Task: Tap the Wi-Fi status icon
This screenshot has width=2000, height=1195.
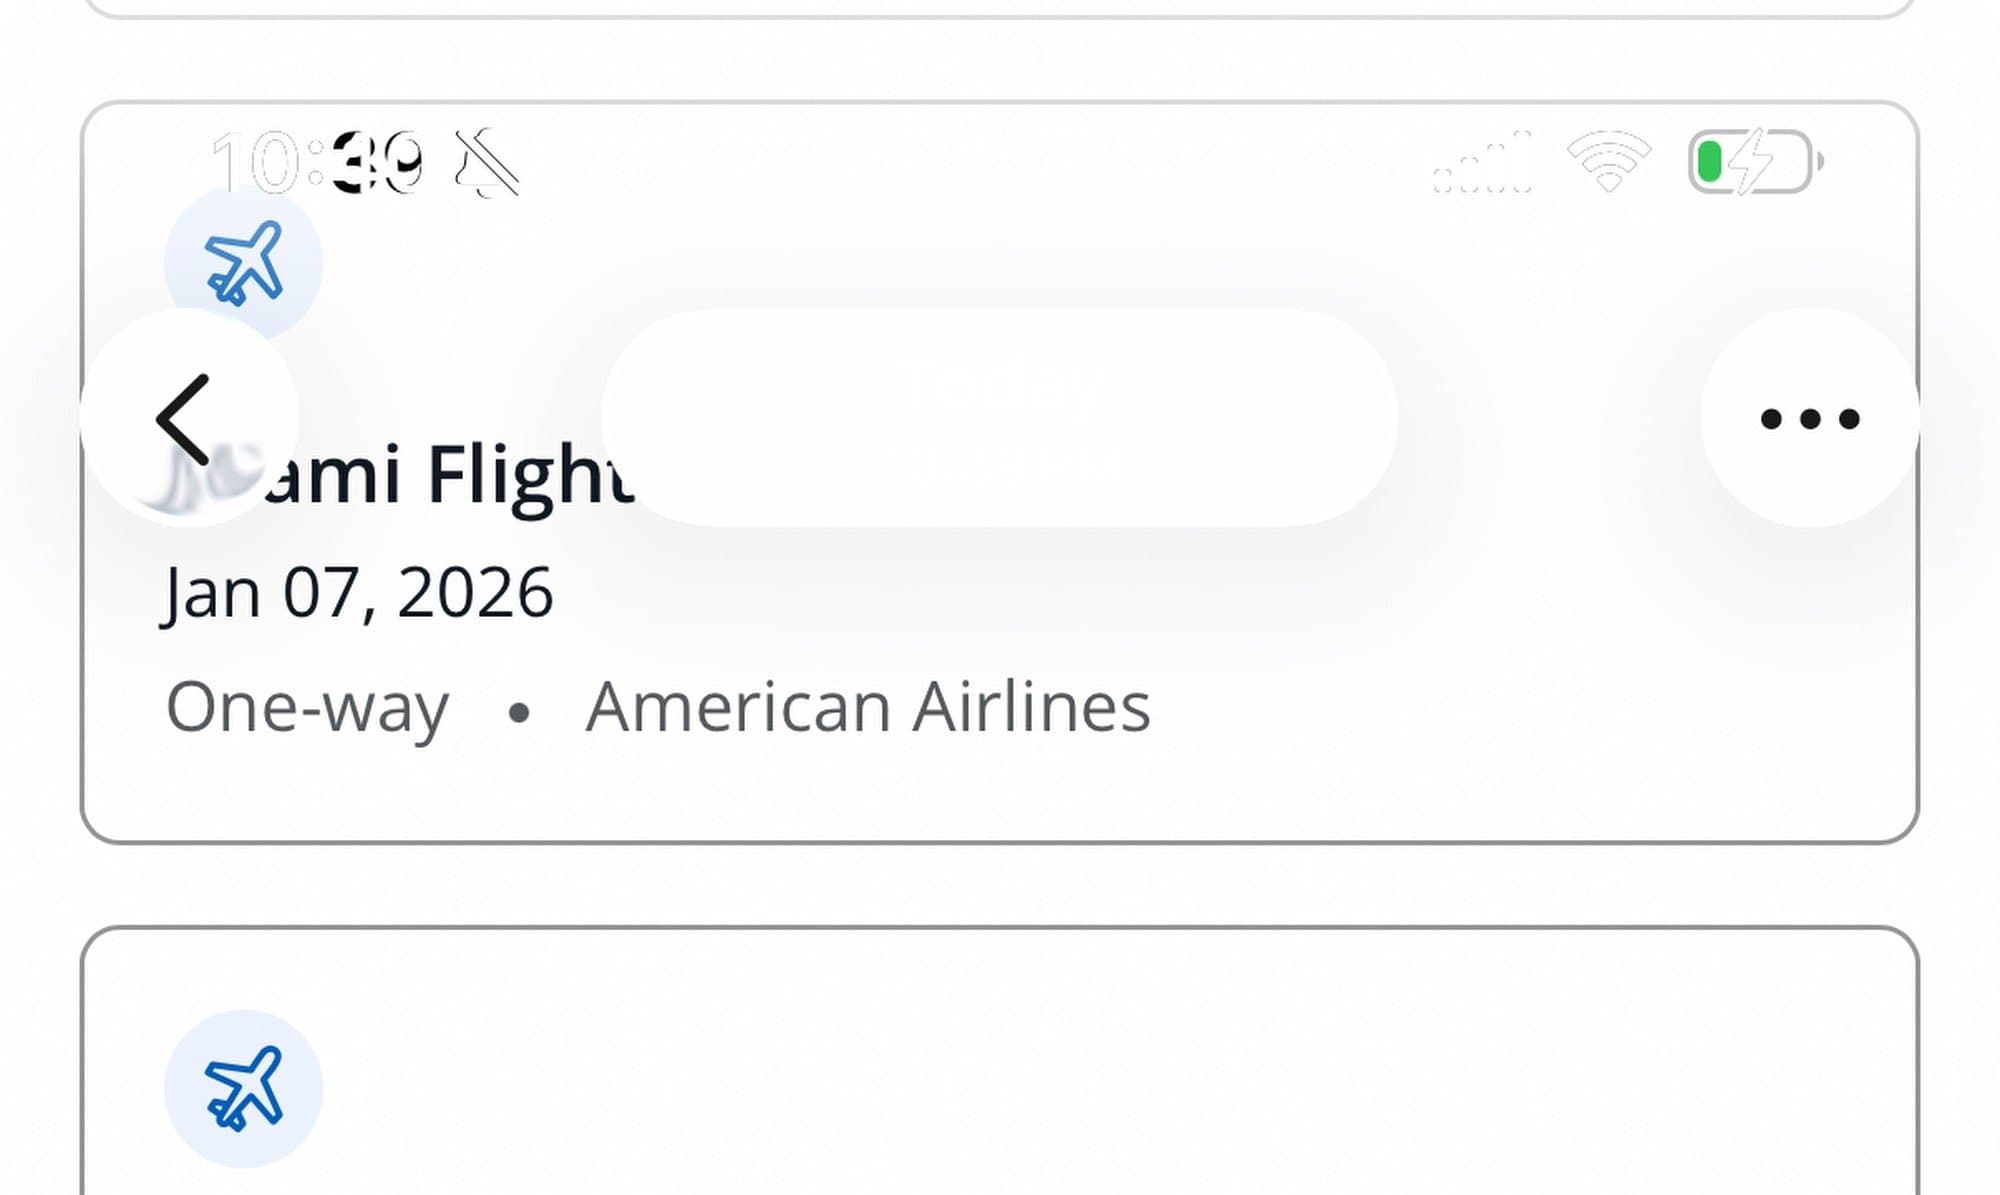Action: pyautogui.click(x=1608, y=161)
